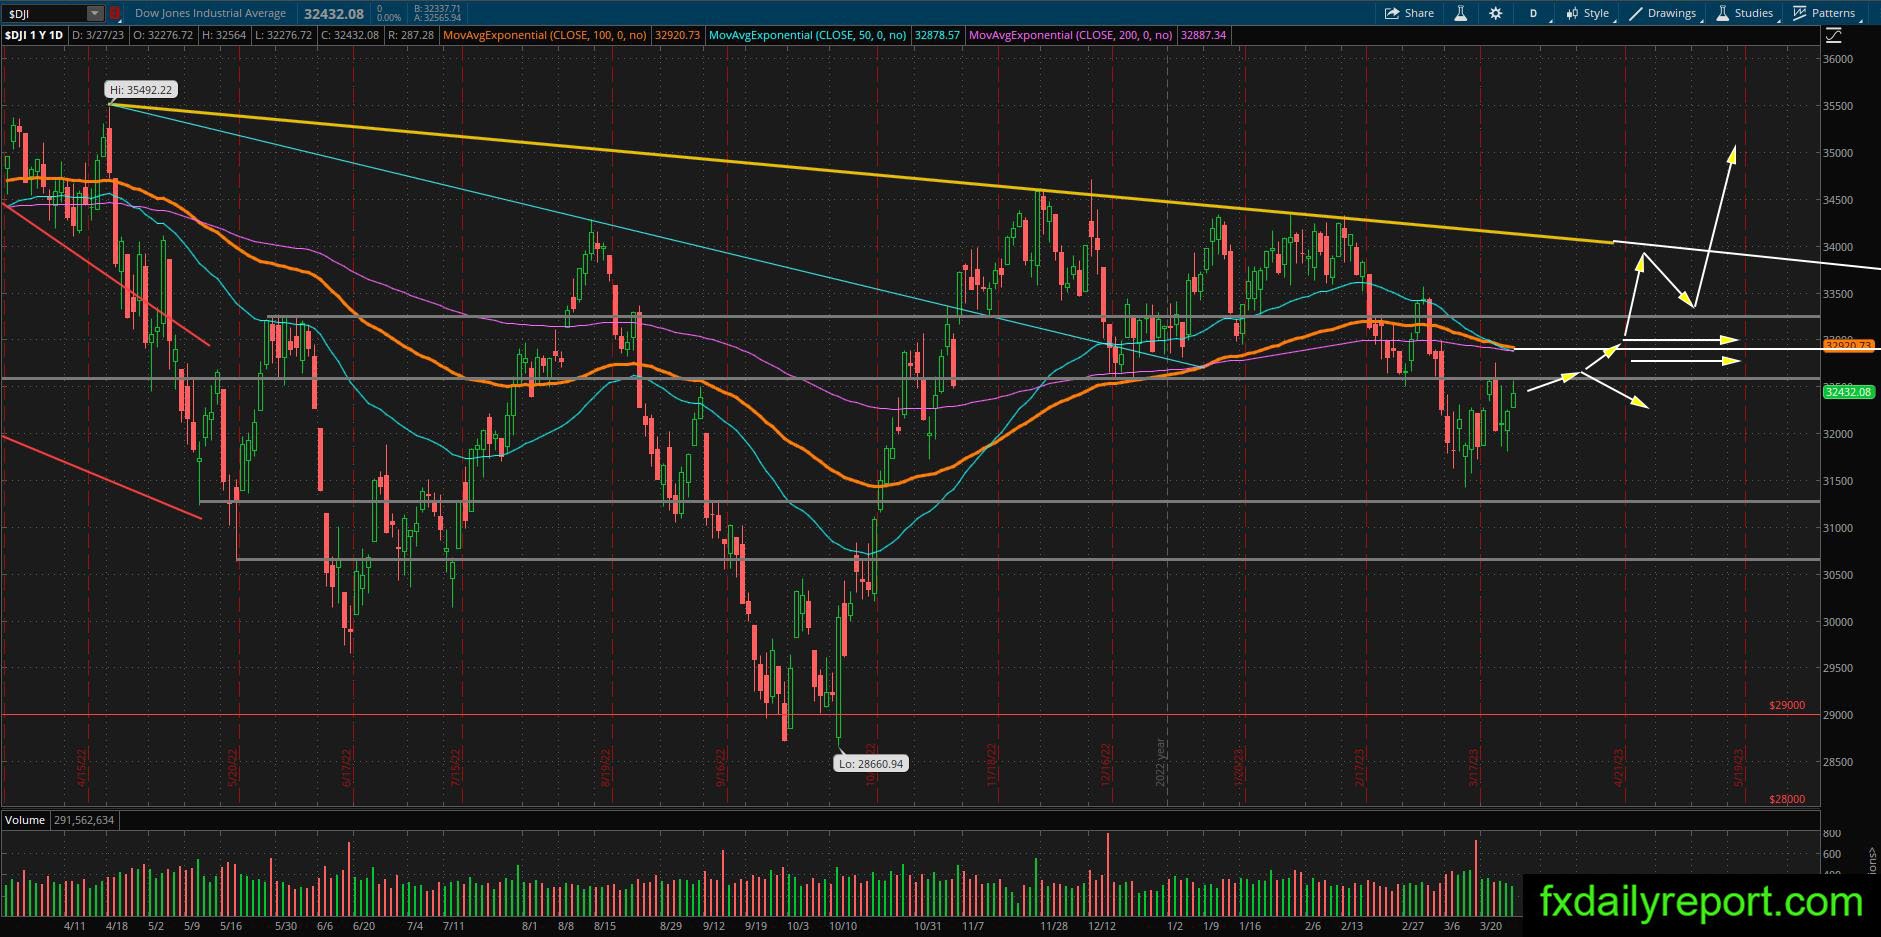This screenshot has height=937, width=1881.
Task: Click the H: 32564 high value
Action: pos(222,35)
